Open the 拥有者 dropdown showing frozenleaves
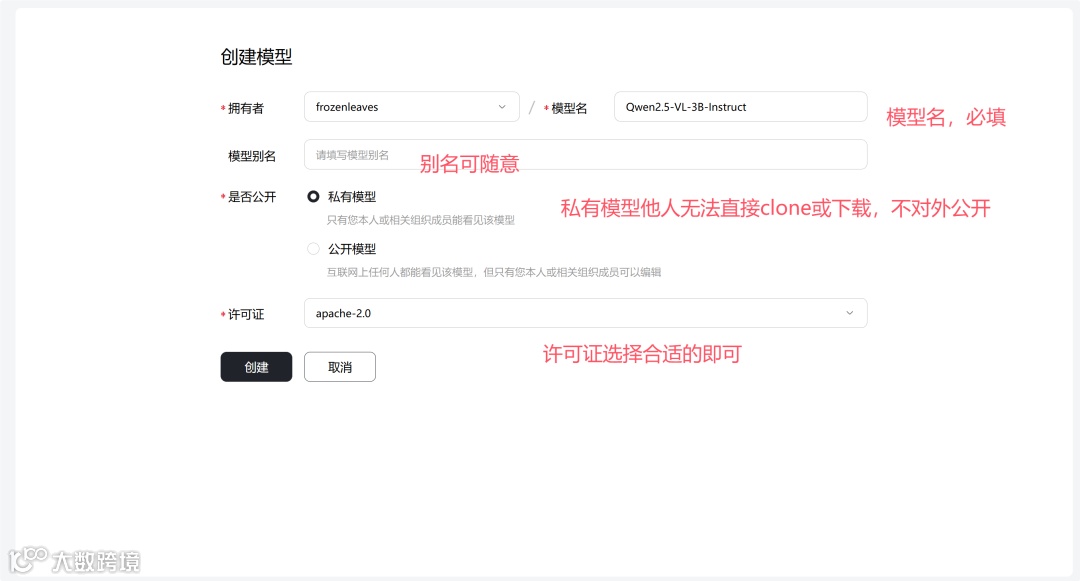Screen dimensions: 1080x581 pyautogui.click(x=411, y=107)
